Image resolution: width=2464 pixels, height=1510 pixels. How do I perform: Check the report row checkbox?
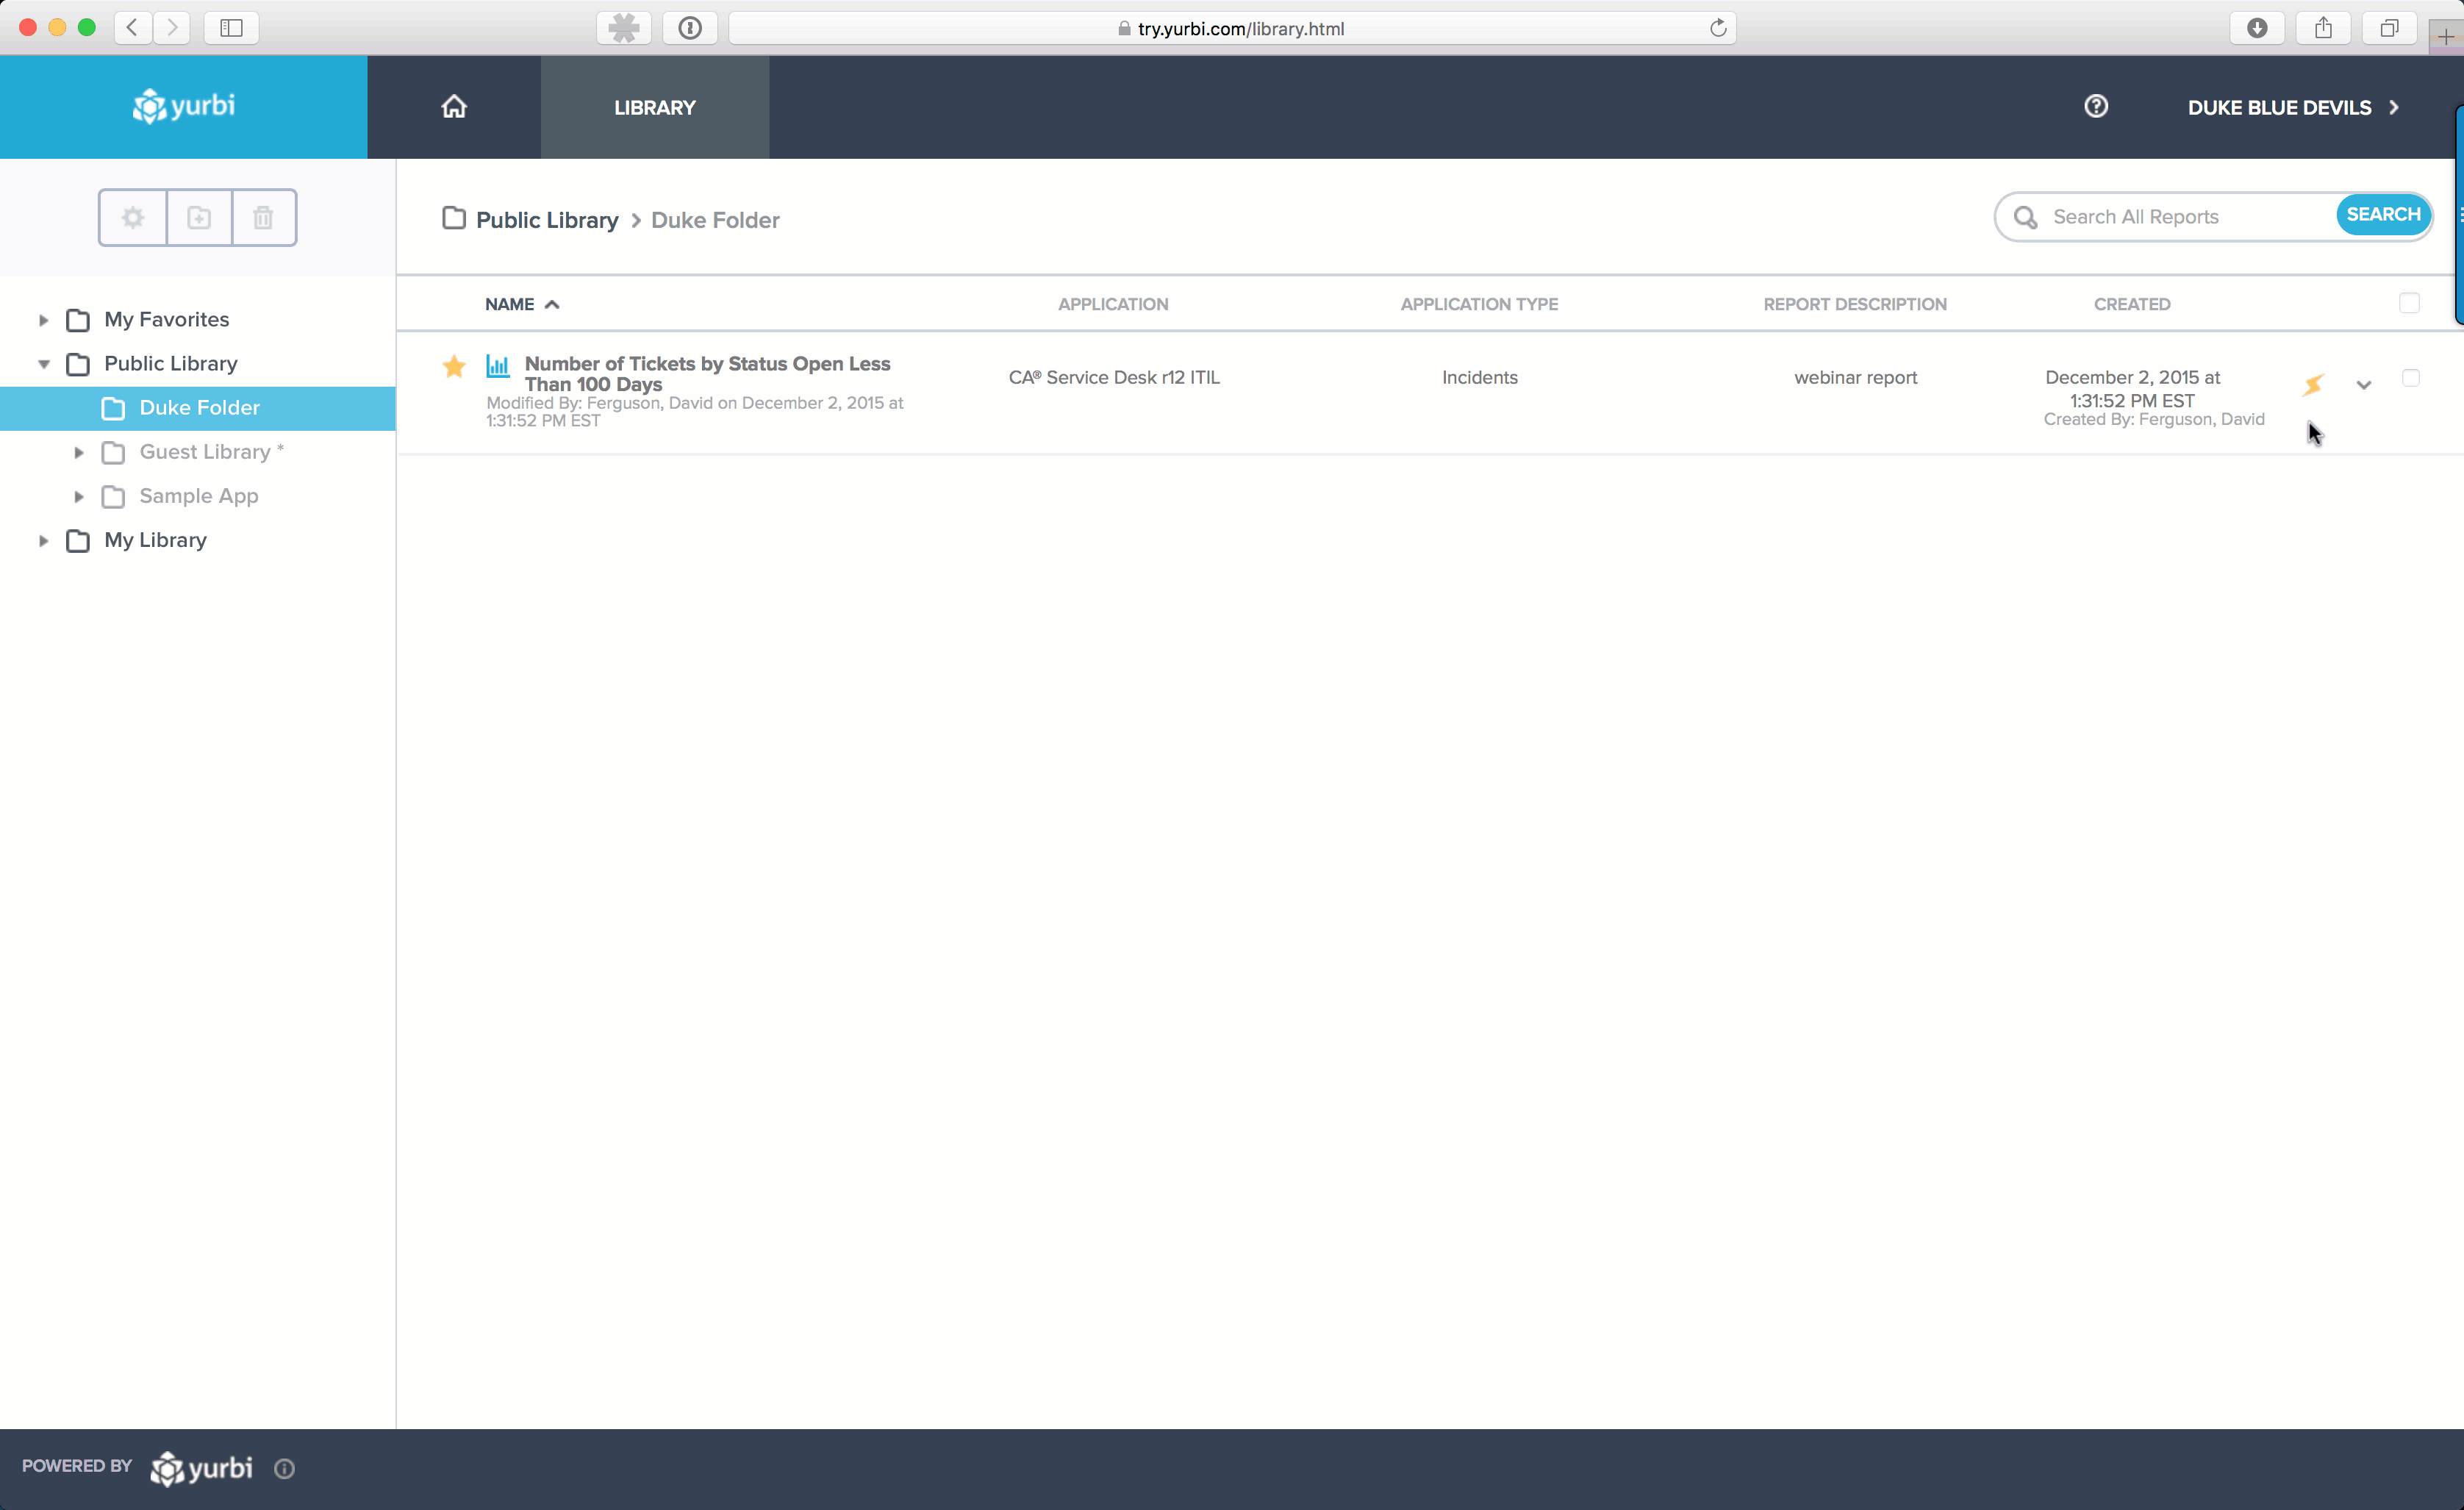[x=2410, y=378]
